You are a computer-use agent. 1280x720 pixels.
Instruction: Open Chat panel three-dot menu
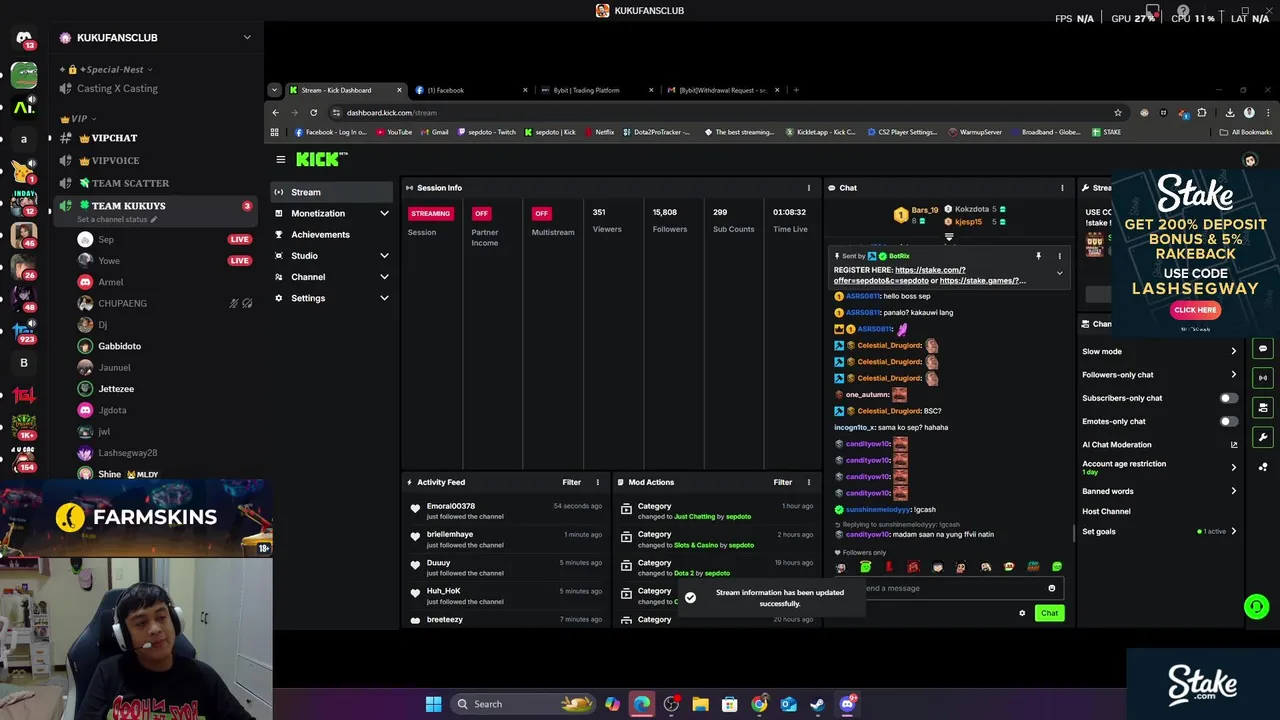(x=1062, y=188)
